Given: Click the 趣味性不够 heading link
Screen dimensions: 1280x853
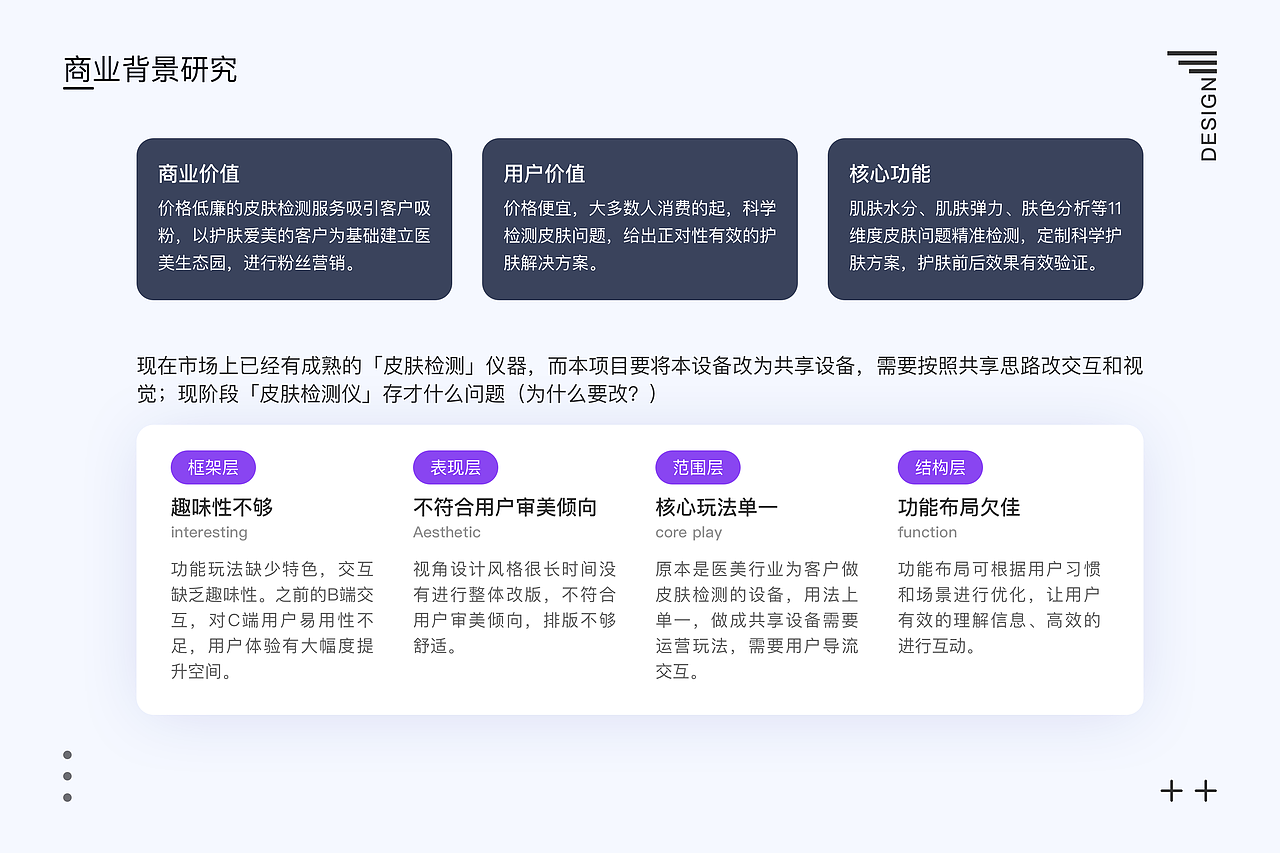Looking at the screenshot, I should (222, 507).
